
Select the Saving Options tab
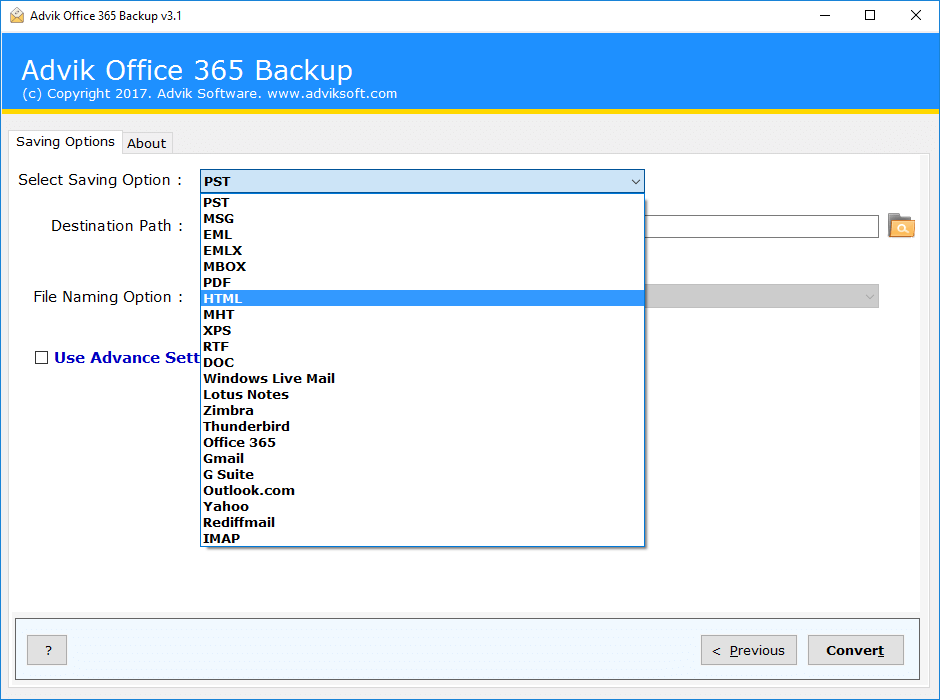[x=65, y=141]
